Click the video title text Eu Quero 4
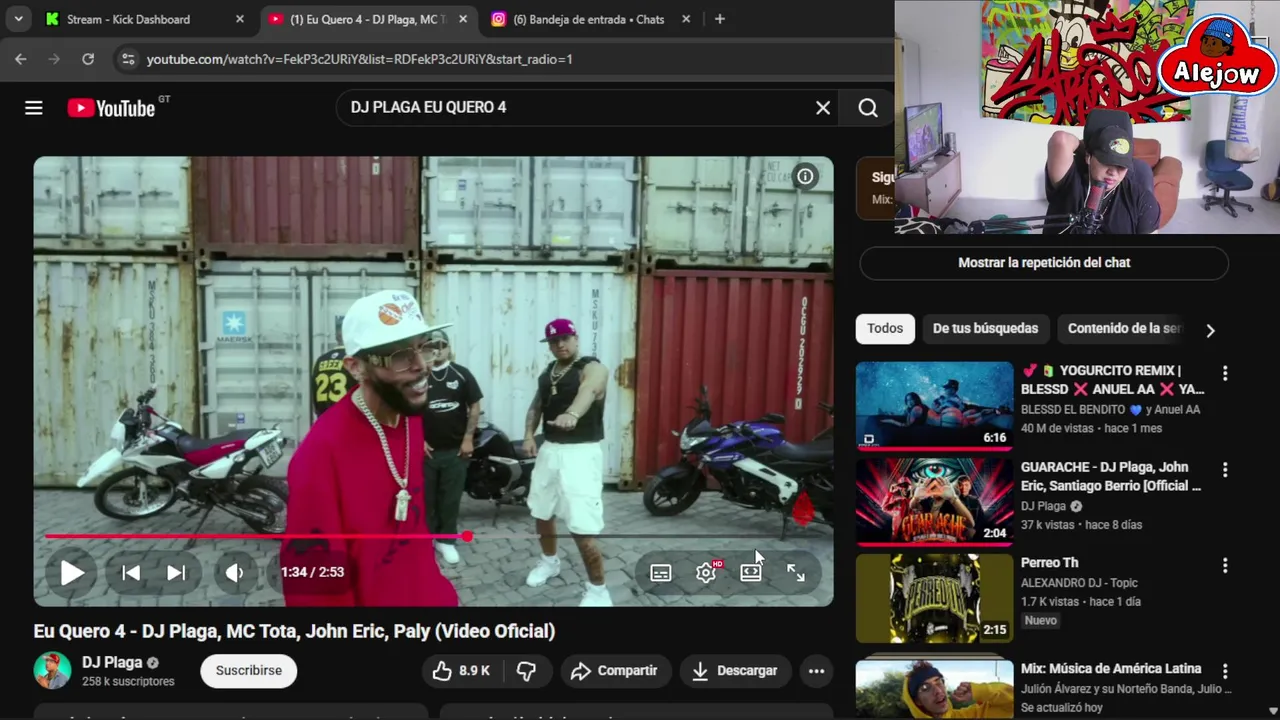 pos(294,631)
